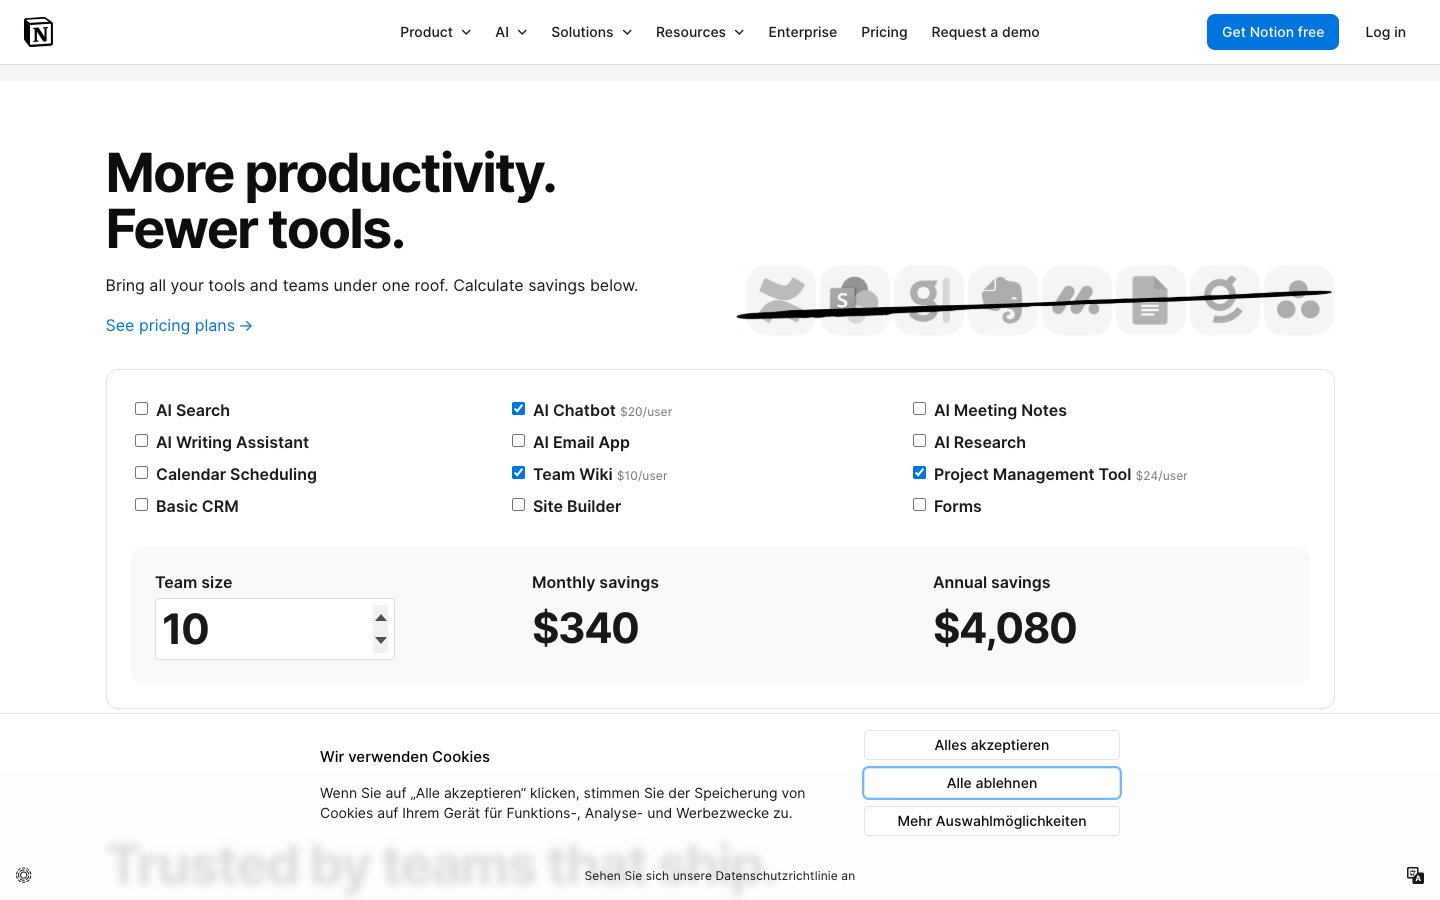This screenshot has height=900, width=1440.
Task: Click the Asana three-dots icon
Action: click(x=1299, y=300)
